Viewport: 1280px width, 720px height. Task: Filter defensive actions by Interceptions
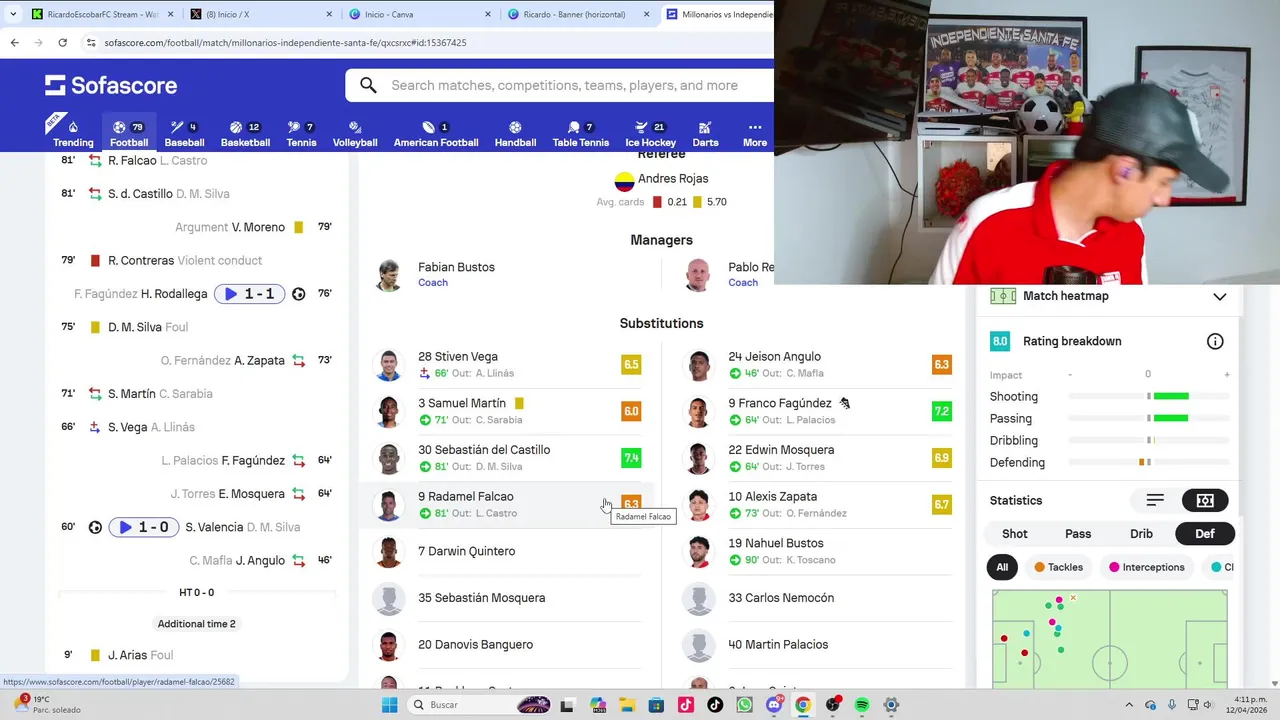(x=1147, y=567)
